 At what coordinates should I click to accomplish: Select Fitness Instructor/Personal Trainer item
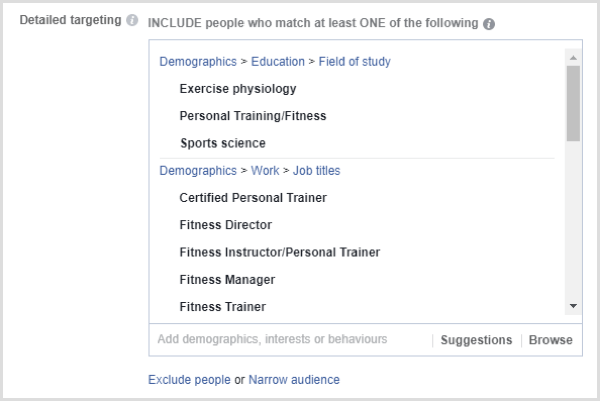pyautogui.click(x=279, y=252)
